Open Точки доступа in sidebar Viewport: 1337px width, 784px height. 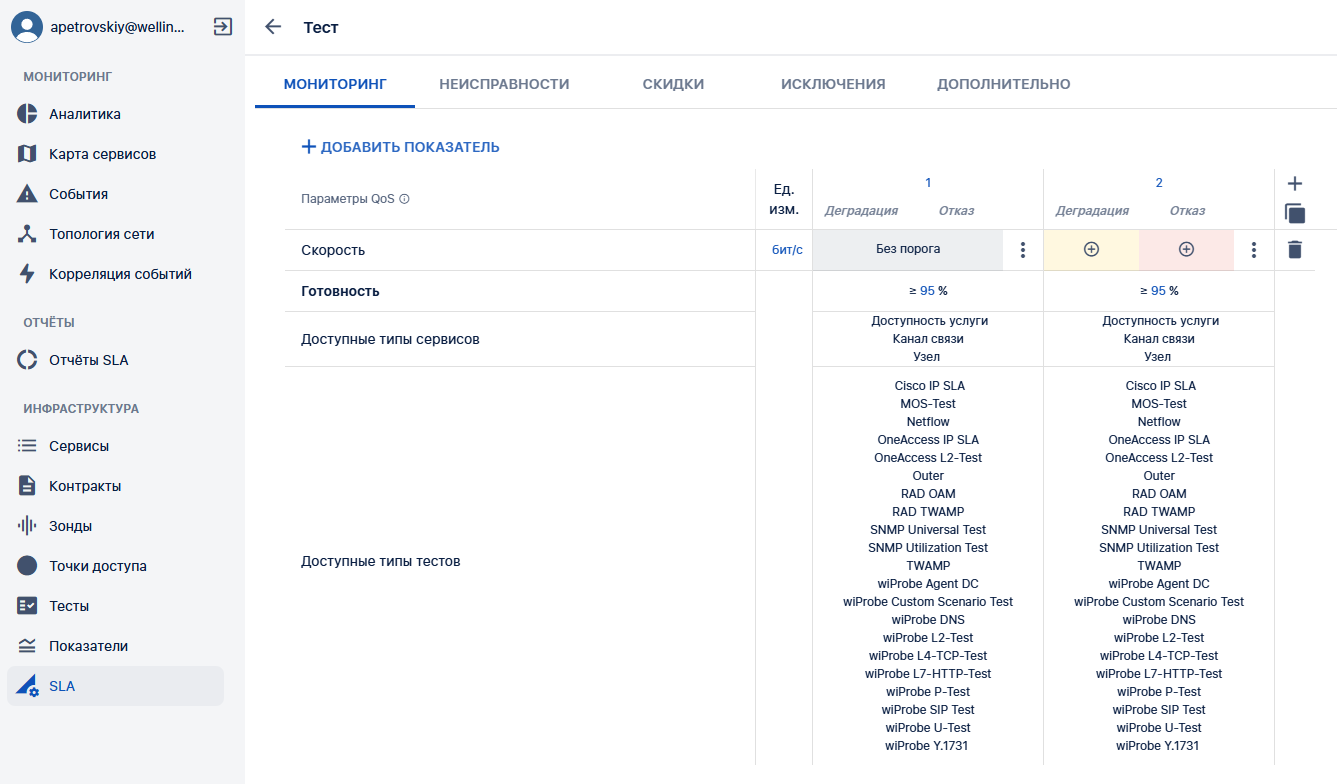115,566
